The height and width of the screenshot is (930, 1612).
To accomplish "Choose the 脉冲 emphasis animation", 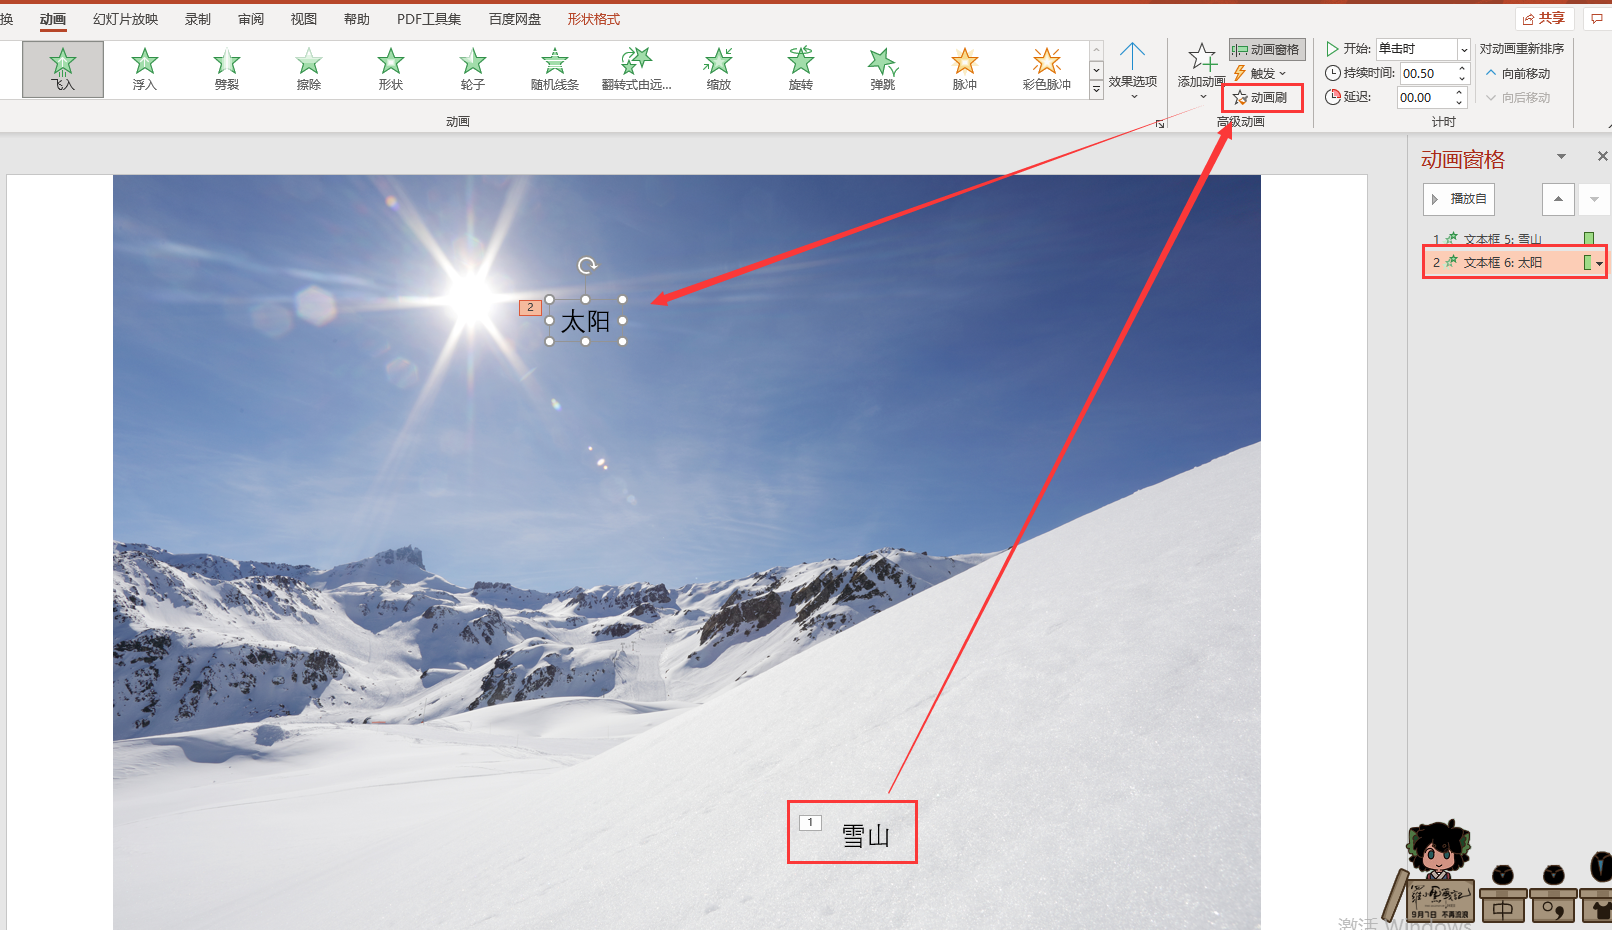I will tap(965, 69).
